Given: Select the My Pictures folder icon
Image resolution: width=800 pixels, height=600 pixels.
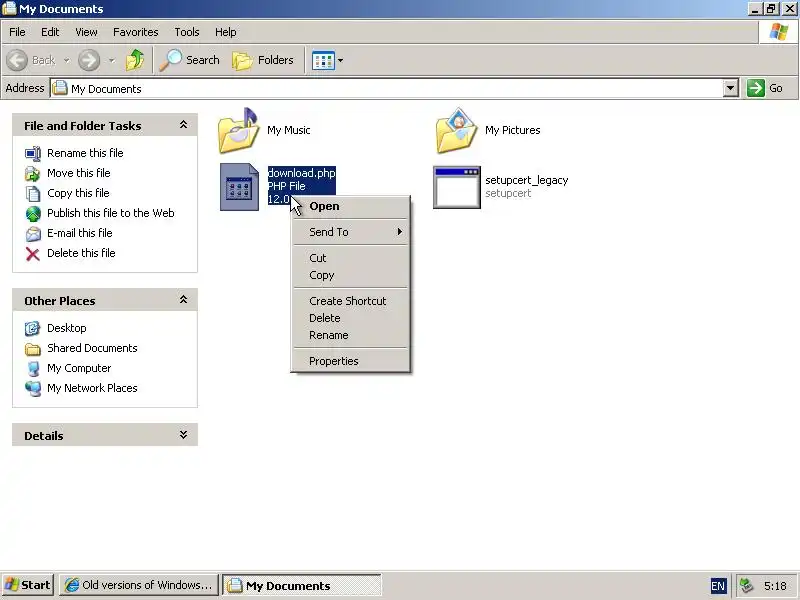Looking at the screenshot, I should click(x=456, y=131).
